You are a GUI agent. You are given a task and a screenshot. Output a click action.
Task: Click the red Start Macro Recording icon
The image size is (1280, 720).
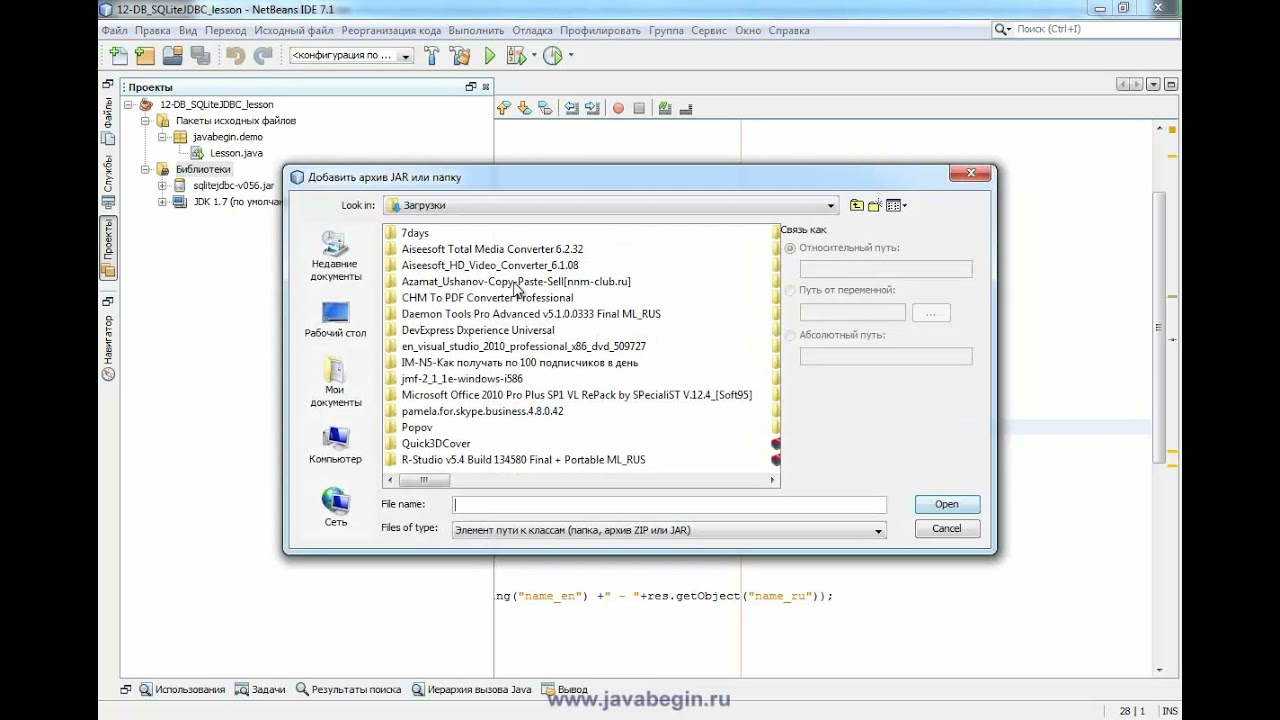[618, 108]
